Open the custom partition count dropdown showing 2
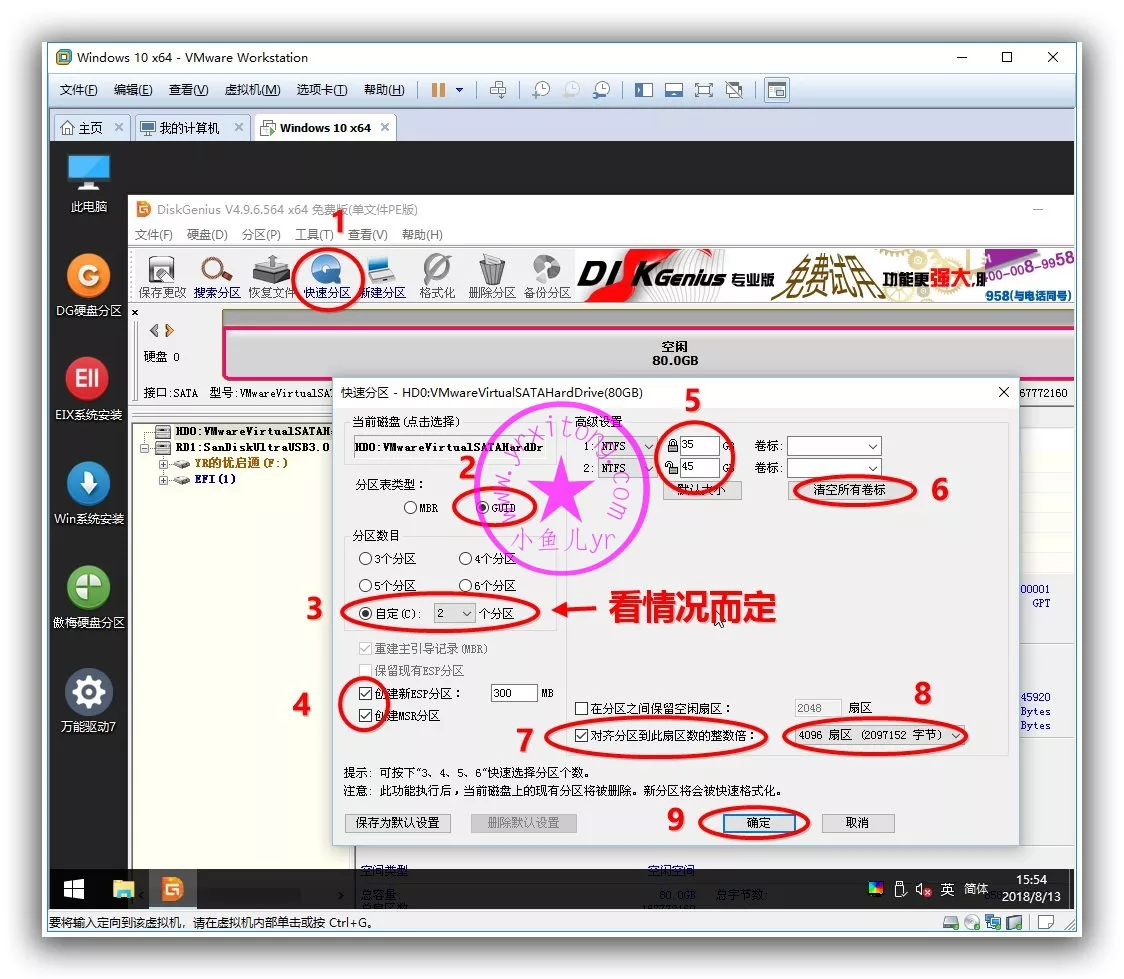The width and height of the screenshot is (1124, 979). click(x=454, y=613)
